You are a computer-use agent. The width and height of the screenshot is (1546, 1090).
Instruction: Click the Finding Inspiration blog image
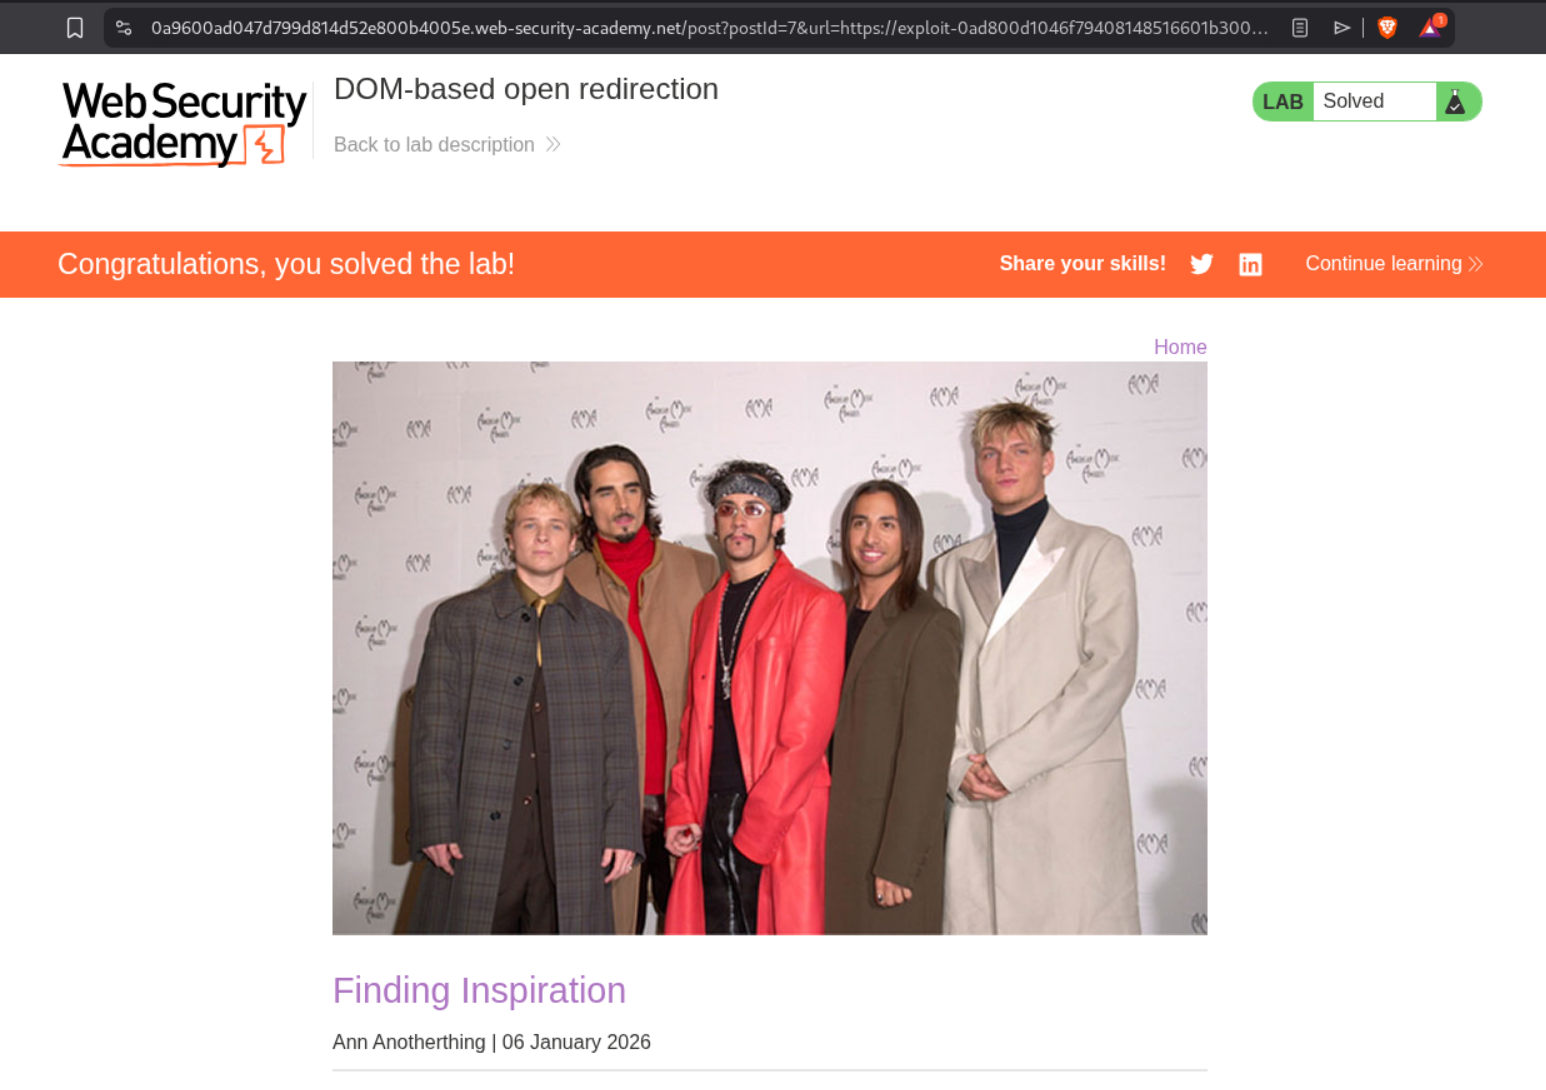[770, 648]
